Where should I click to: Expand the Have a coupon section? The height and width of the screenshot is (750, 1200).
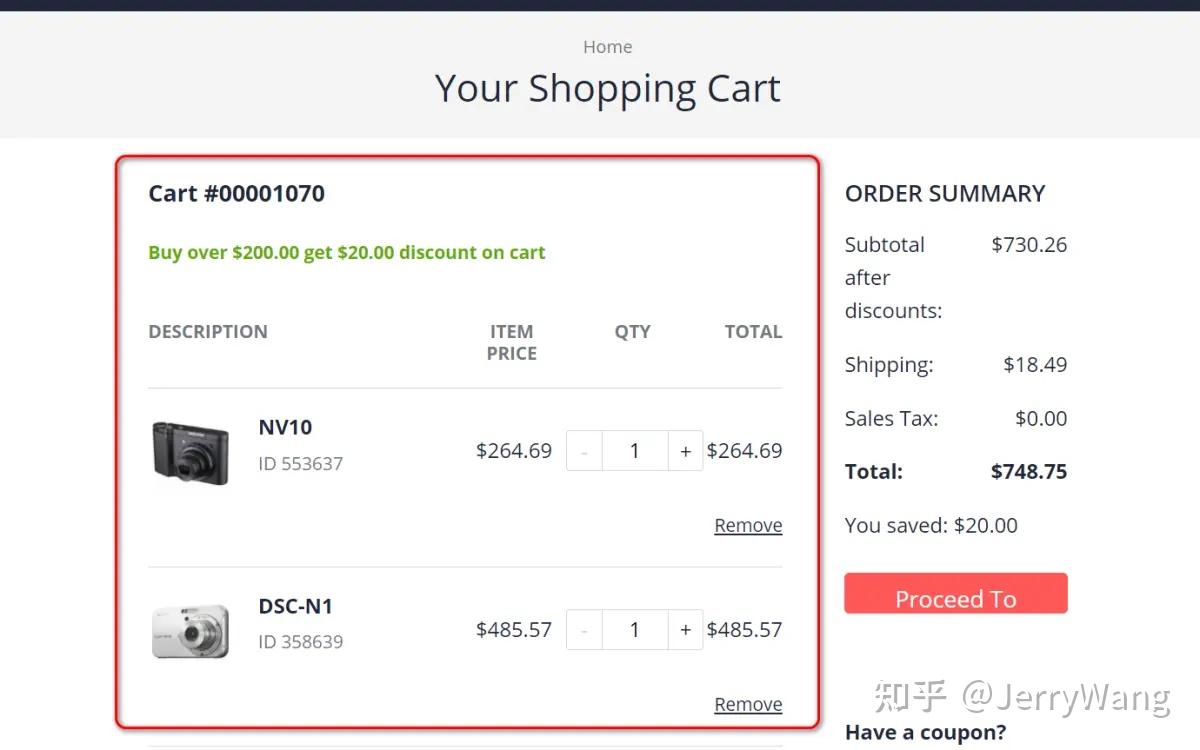click(x=925, y=732)
